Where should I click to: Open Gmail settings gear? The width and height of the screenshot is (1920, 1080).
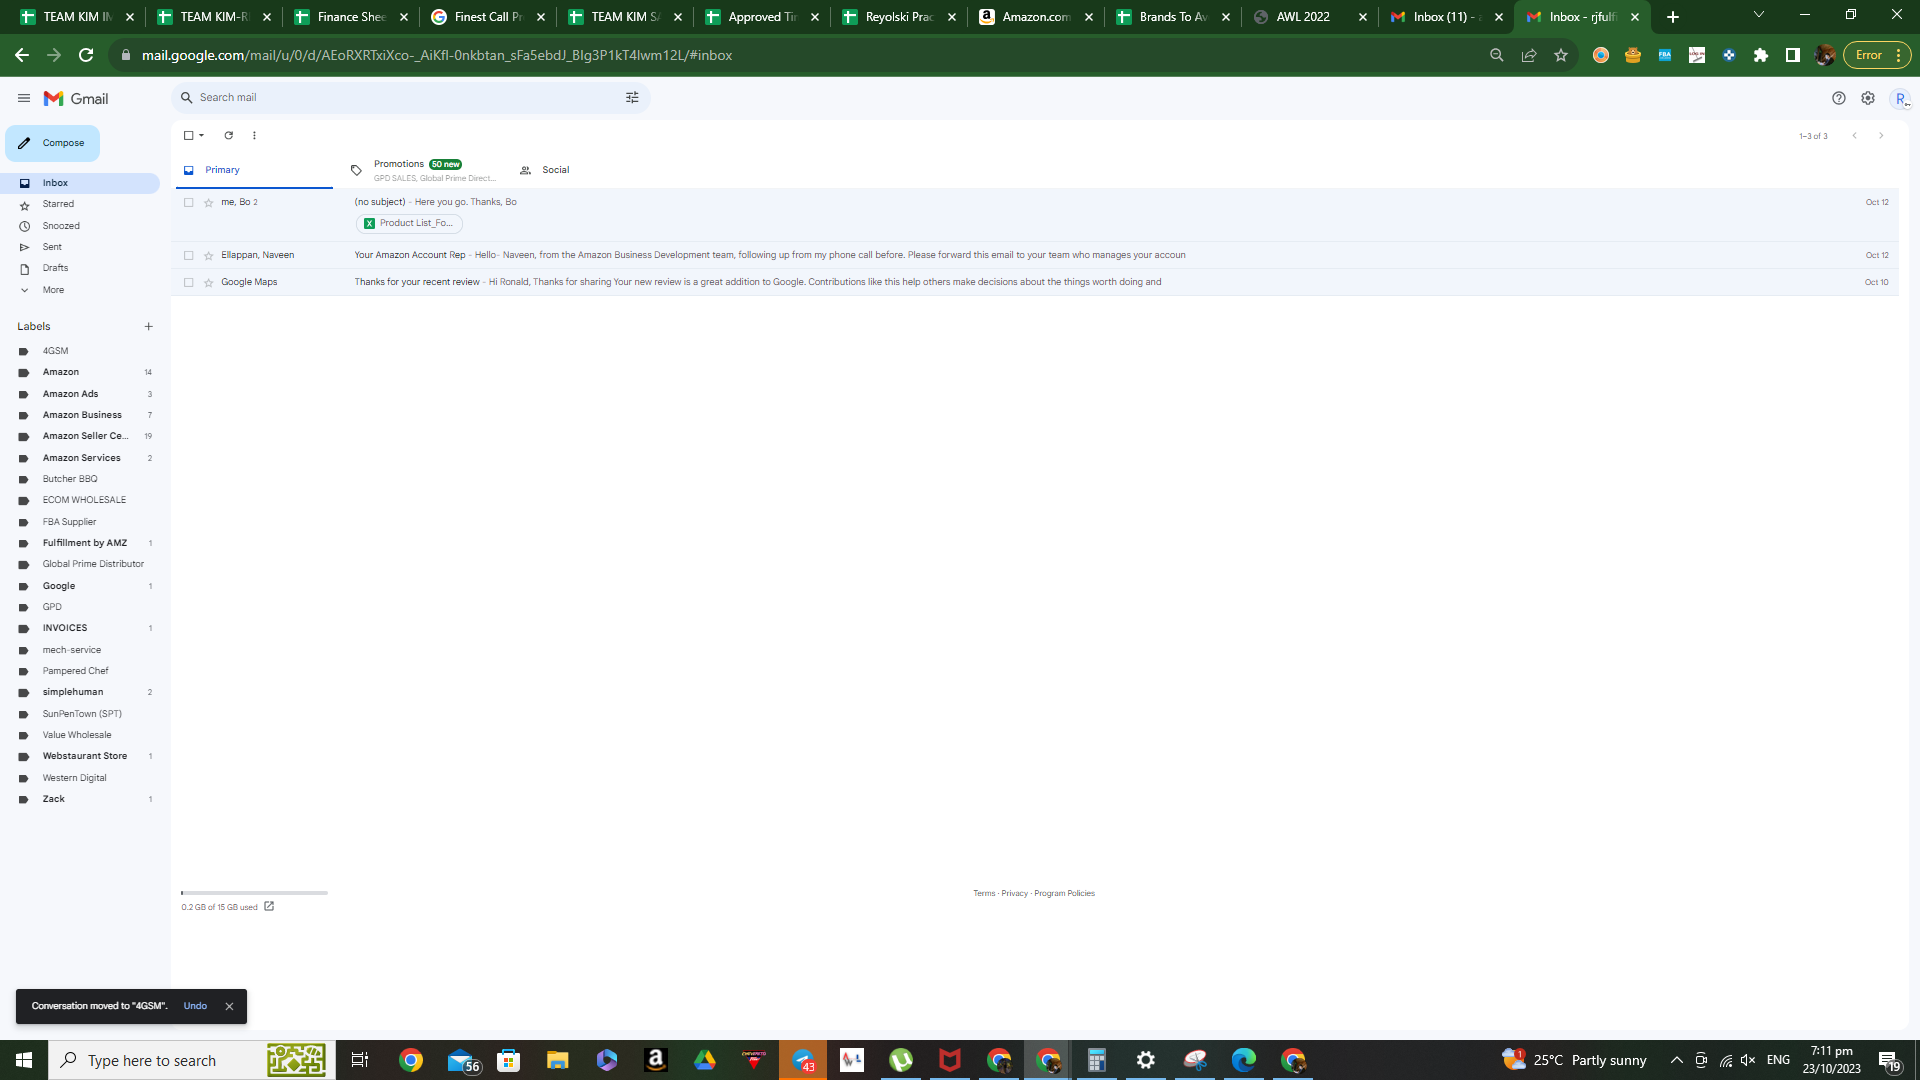(x=1867, y=98)
